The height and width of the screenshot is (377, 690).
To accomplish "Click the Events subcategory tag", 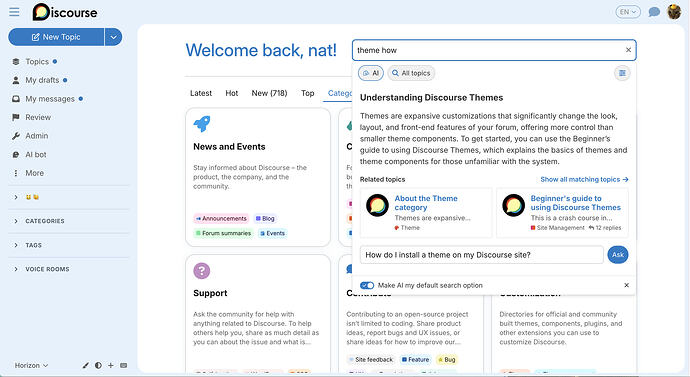I will click(x=272, y=233).
